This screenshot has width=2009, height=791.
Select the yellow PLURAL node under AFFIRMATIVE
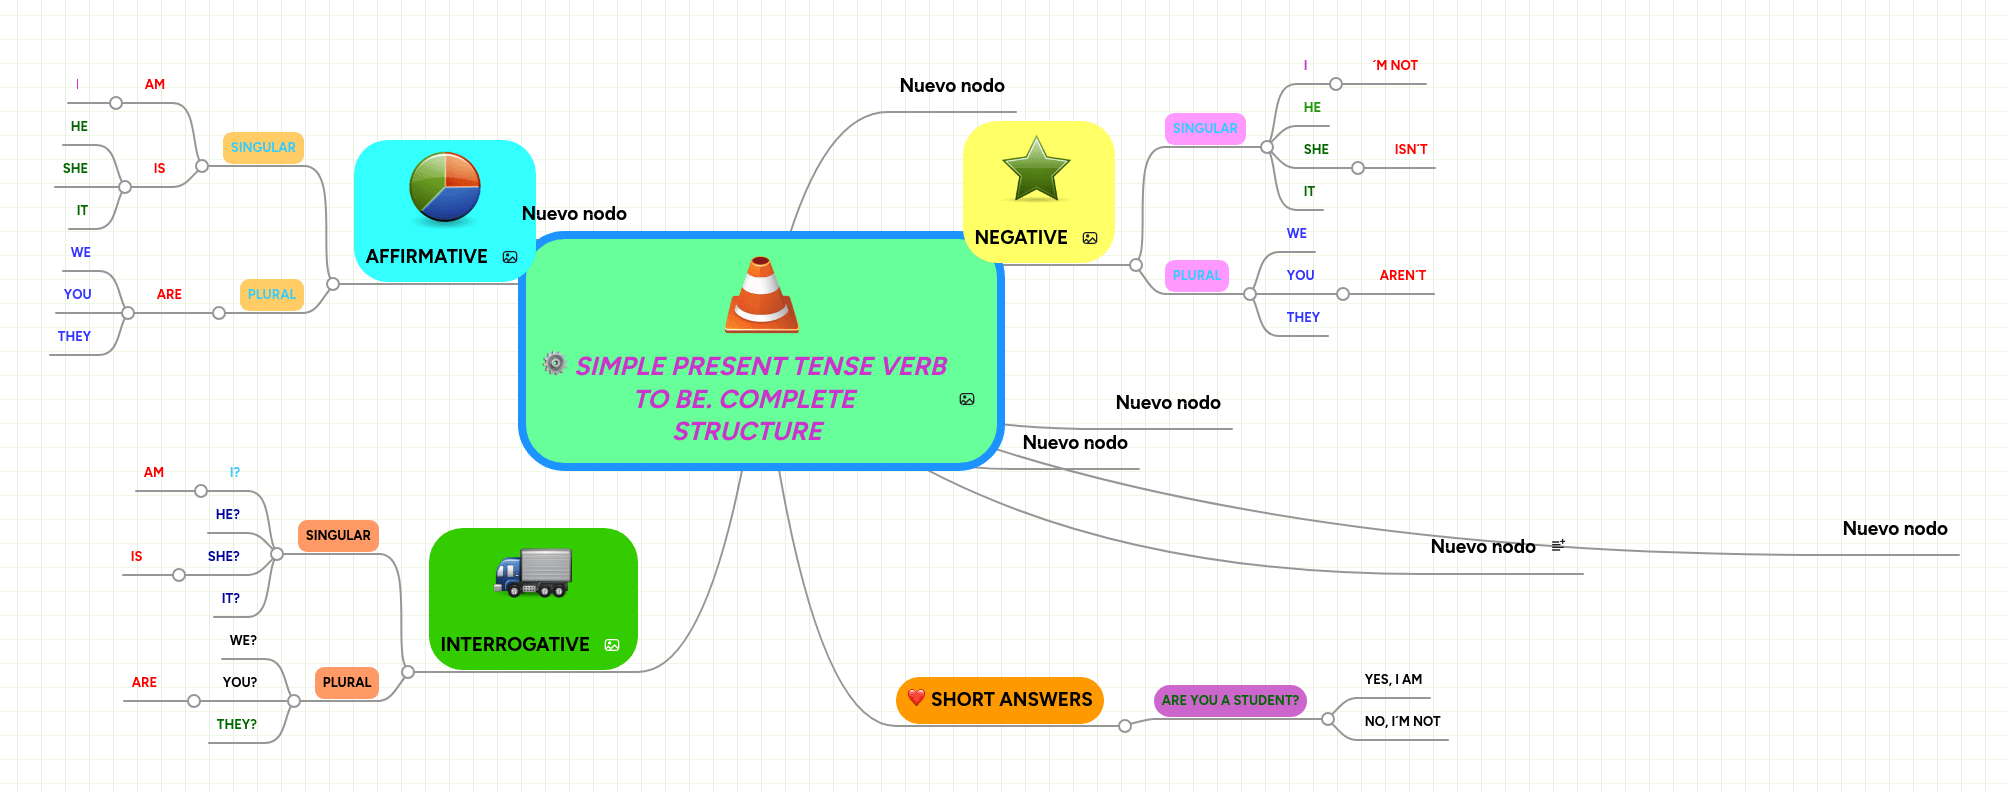[272, 294]
